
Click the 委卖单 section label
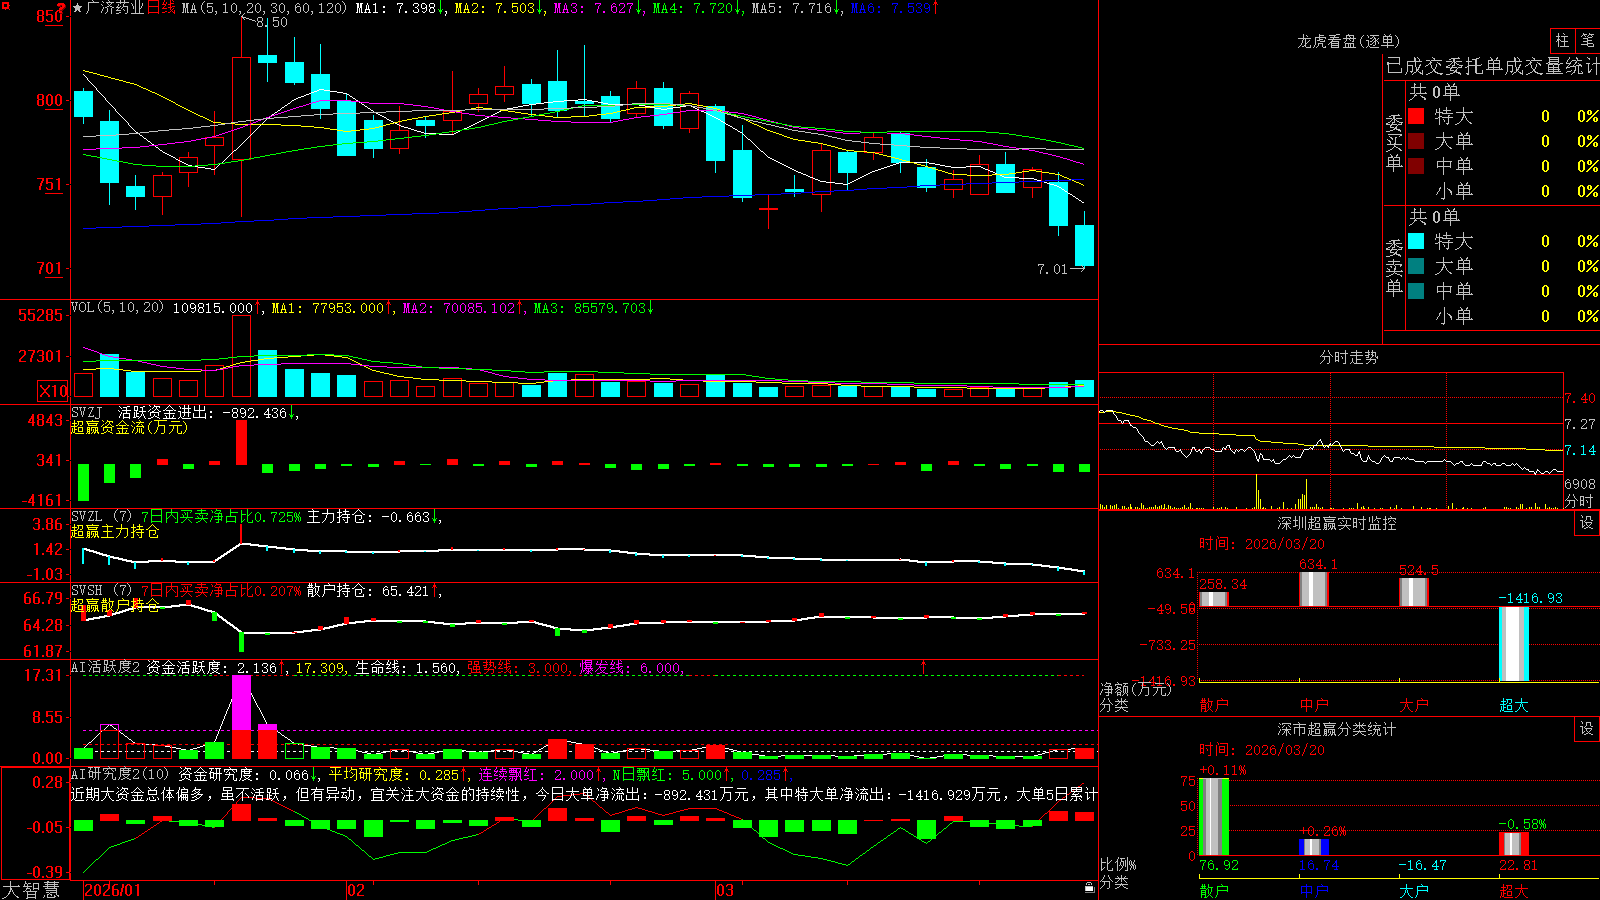[1394, 267]
